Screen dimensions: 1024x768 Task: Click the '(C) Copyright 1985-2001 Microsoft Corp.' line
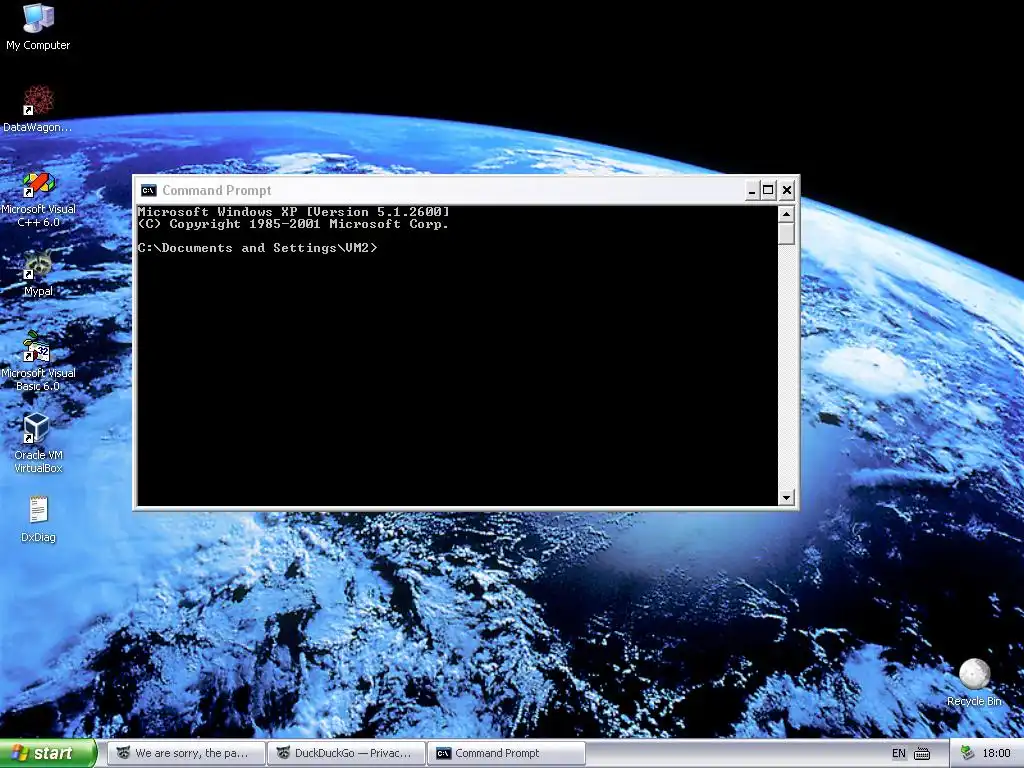coord(293,224)
